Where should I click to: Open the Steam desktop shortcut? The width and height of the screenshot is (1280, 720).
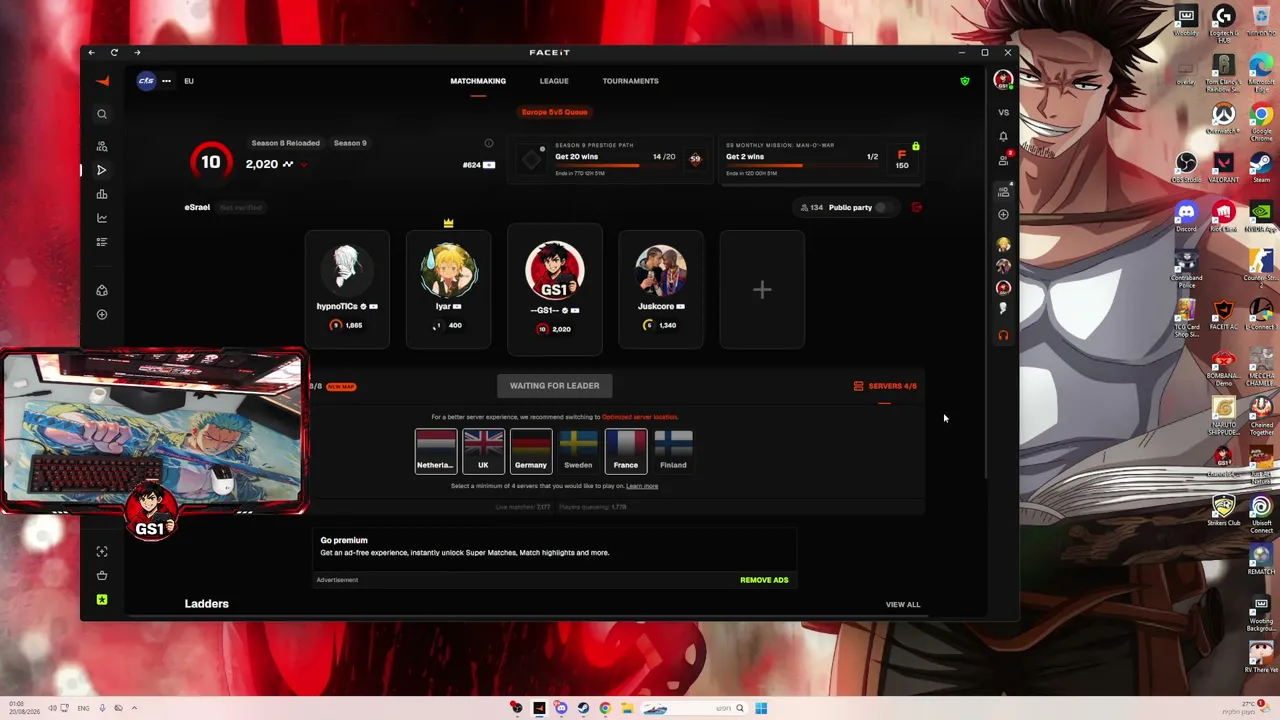tap(1261, 167)
